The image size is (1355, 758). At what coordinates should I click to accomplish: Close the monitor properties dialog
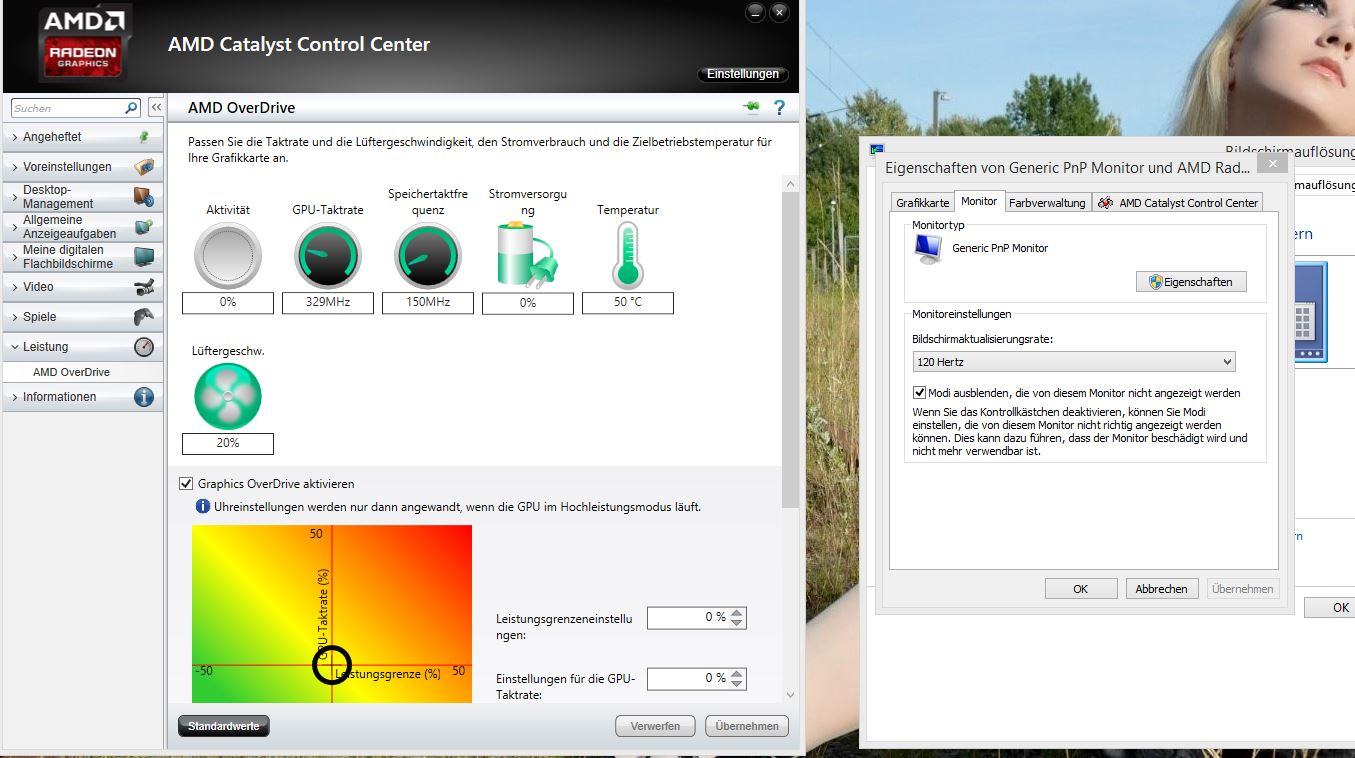1272,164
